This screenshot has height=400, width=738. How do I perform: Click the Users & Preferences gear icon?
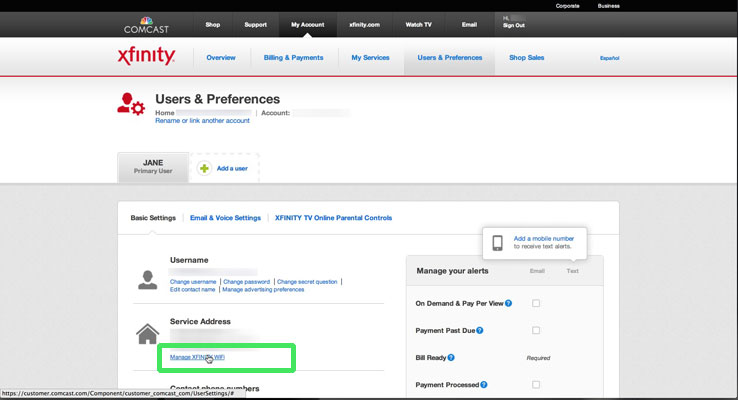(130, 104)
